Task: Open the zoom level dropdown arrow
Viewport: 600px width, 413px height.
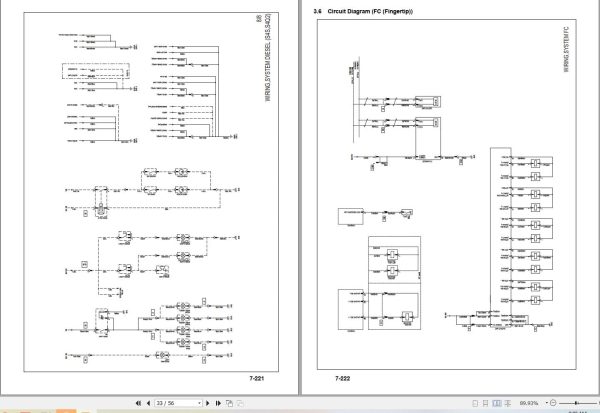Action: 546,403
